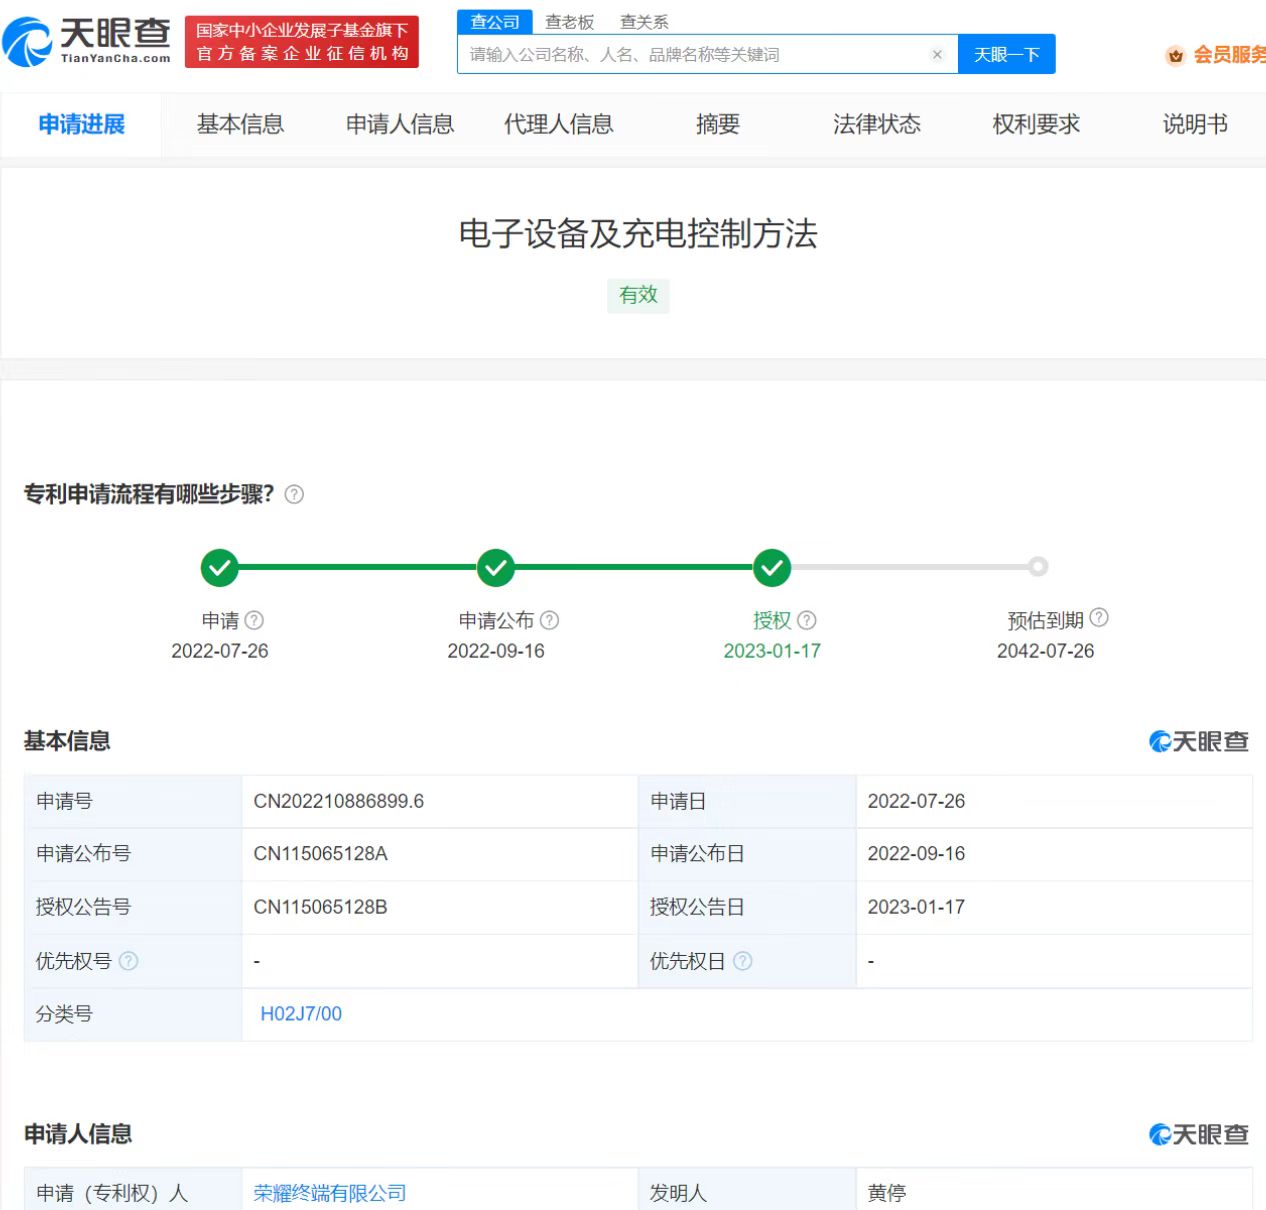Screen dimensions: 1266x1210
Task: Click the question mark icon next to 申请
Action: 254,620
